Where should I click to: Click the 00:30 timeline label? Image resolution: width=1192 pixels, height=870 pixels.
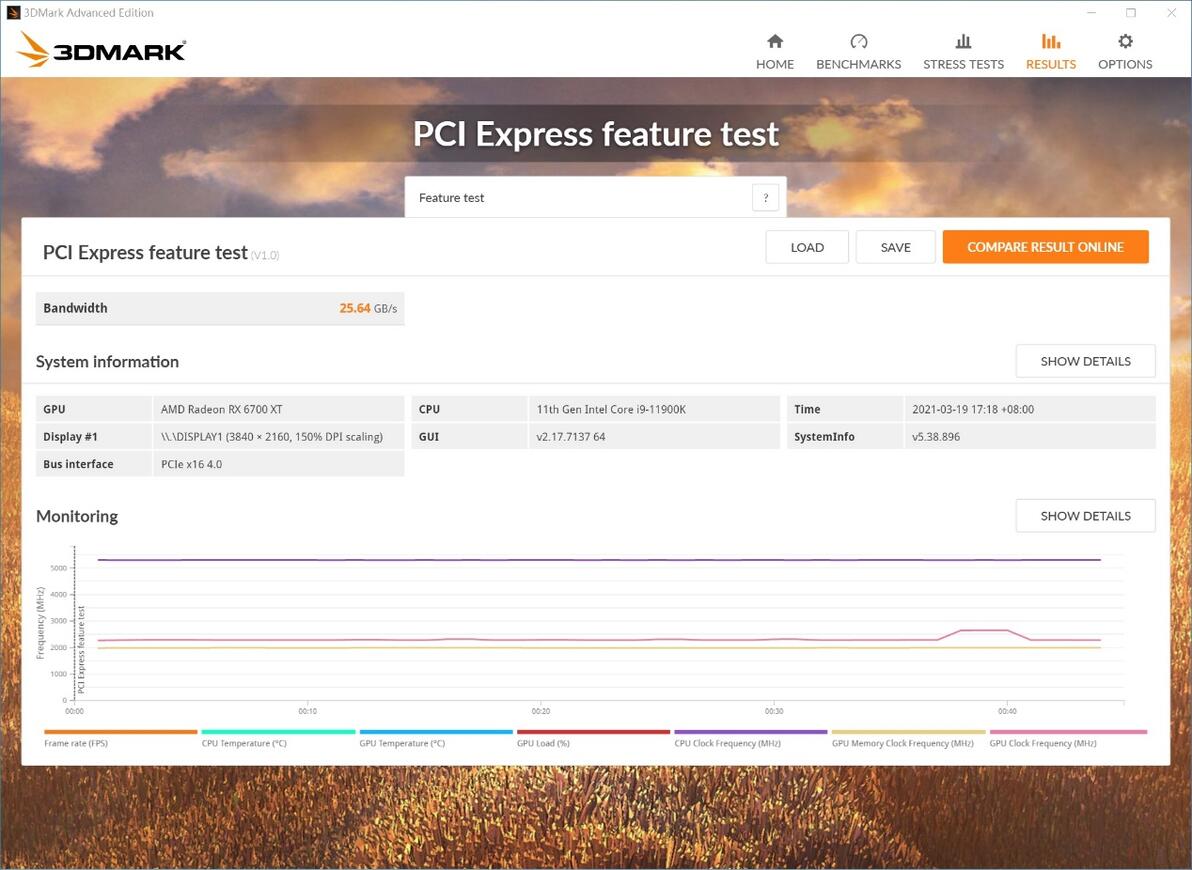click(x=774, y=711)
